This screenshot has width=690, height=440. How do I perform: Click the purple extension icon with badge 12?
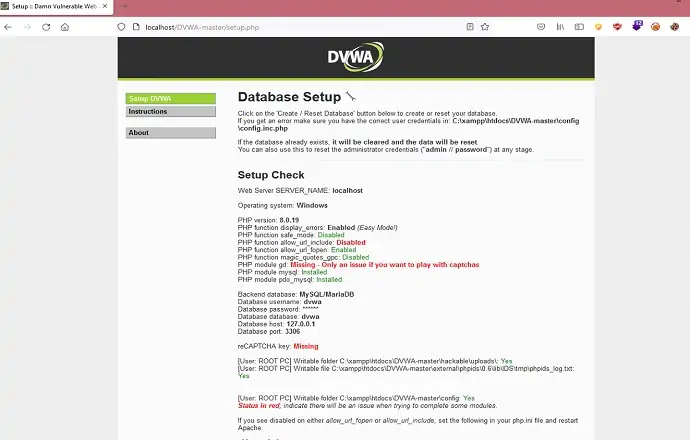tap(635, 26)
